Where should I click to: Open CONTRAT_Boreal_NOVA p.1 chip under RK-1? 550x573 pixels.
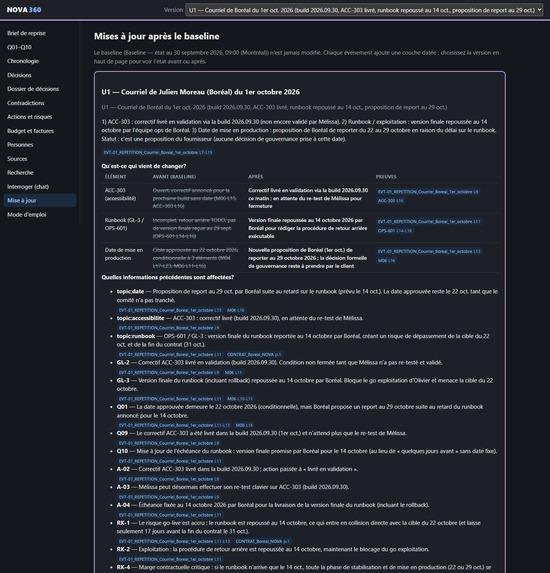pyautogui.click(x=262, y=541)
